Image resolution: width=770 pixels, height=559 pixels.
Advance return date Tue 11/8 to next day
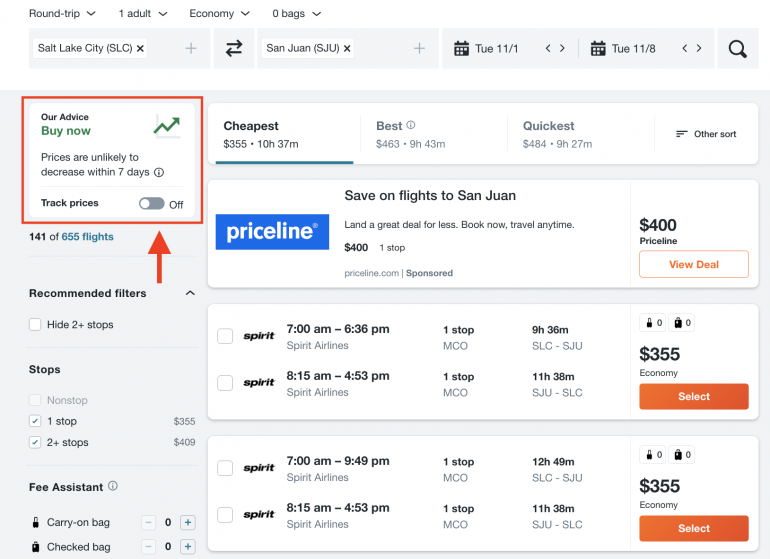pyautogui.click(x=700, y=48)
